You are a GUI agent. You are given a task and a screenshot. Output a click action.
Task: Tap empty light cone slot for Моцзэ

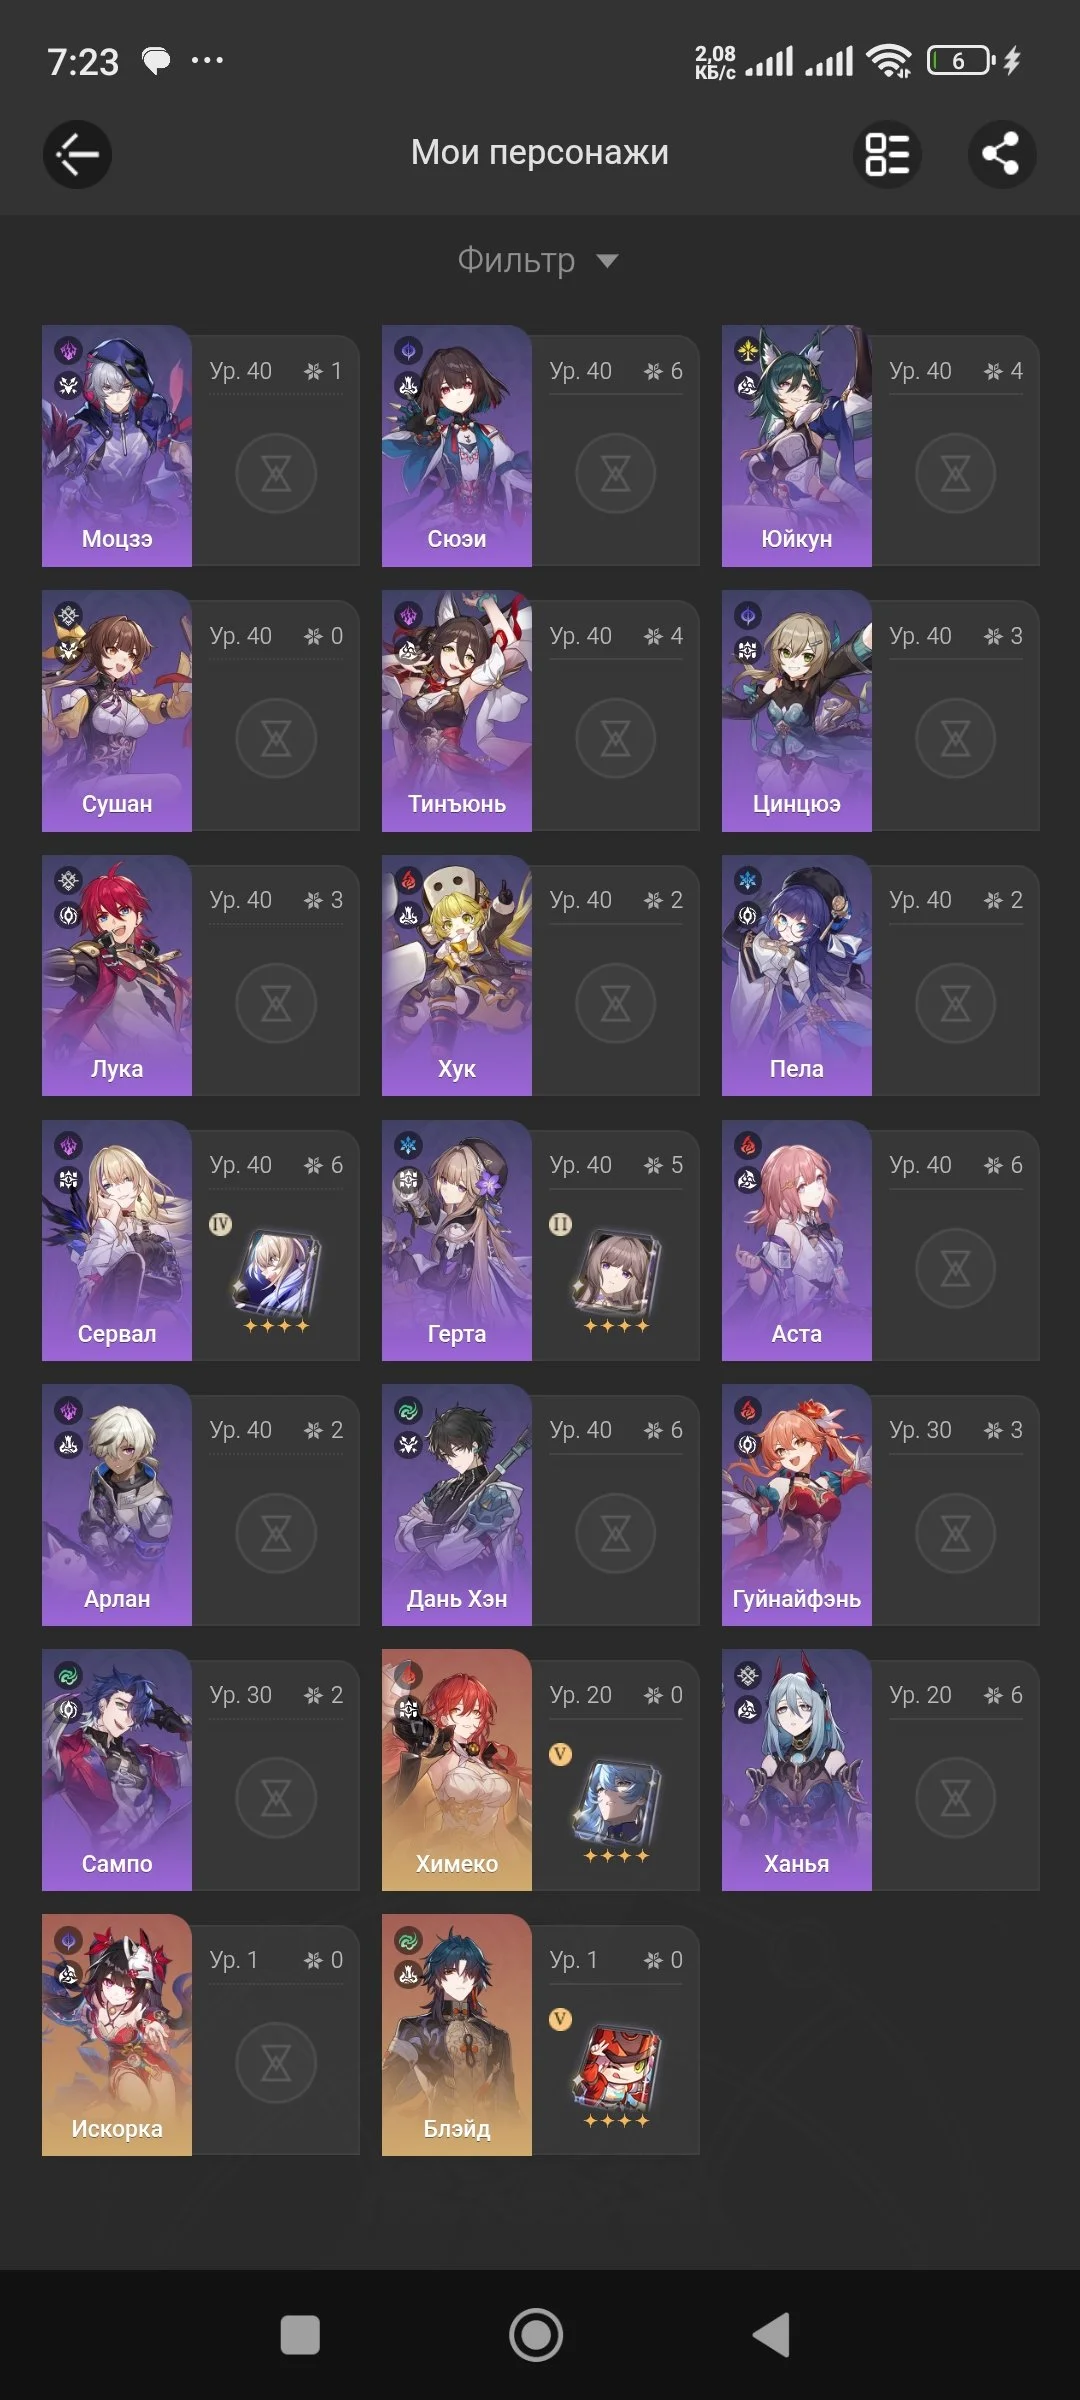(x=276, y=473)
